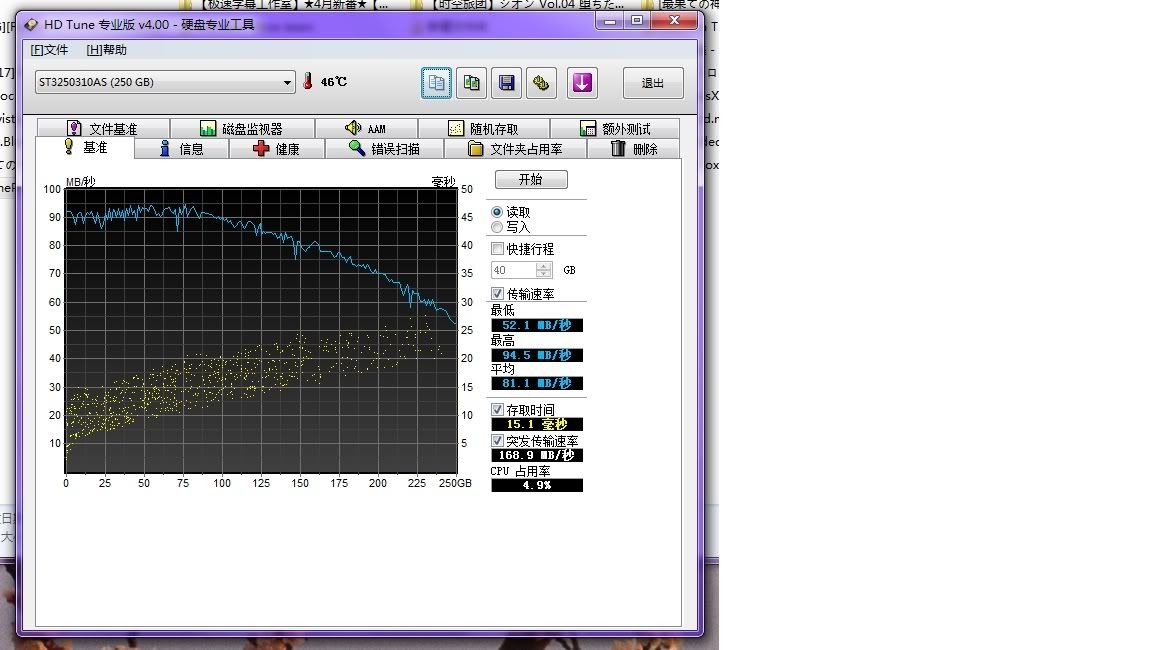Open the 健康 tab with red cross
Viewport: 1152px width, 650px height.
(x=276, y=149)
